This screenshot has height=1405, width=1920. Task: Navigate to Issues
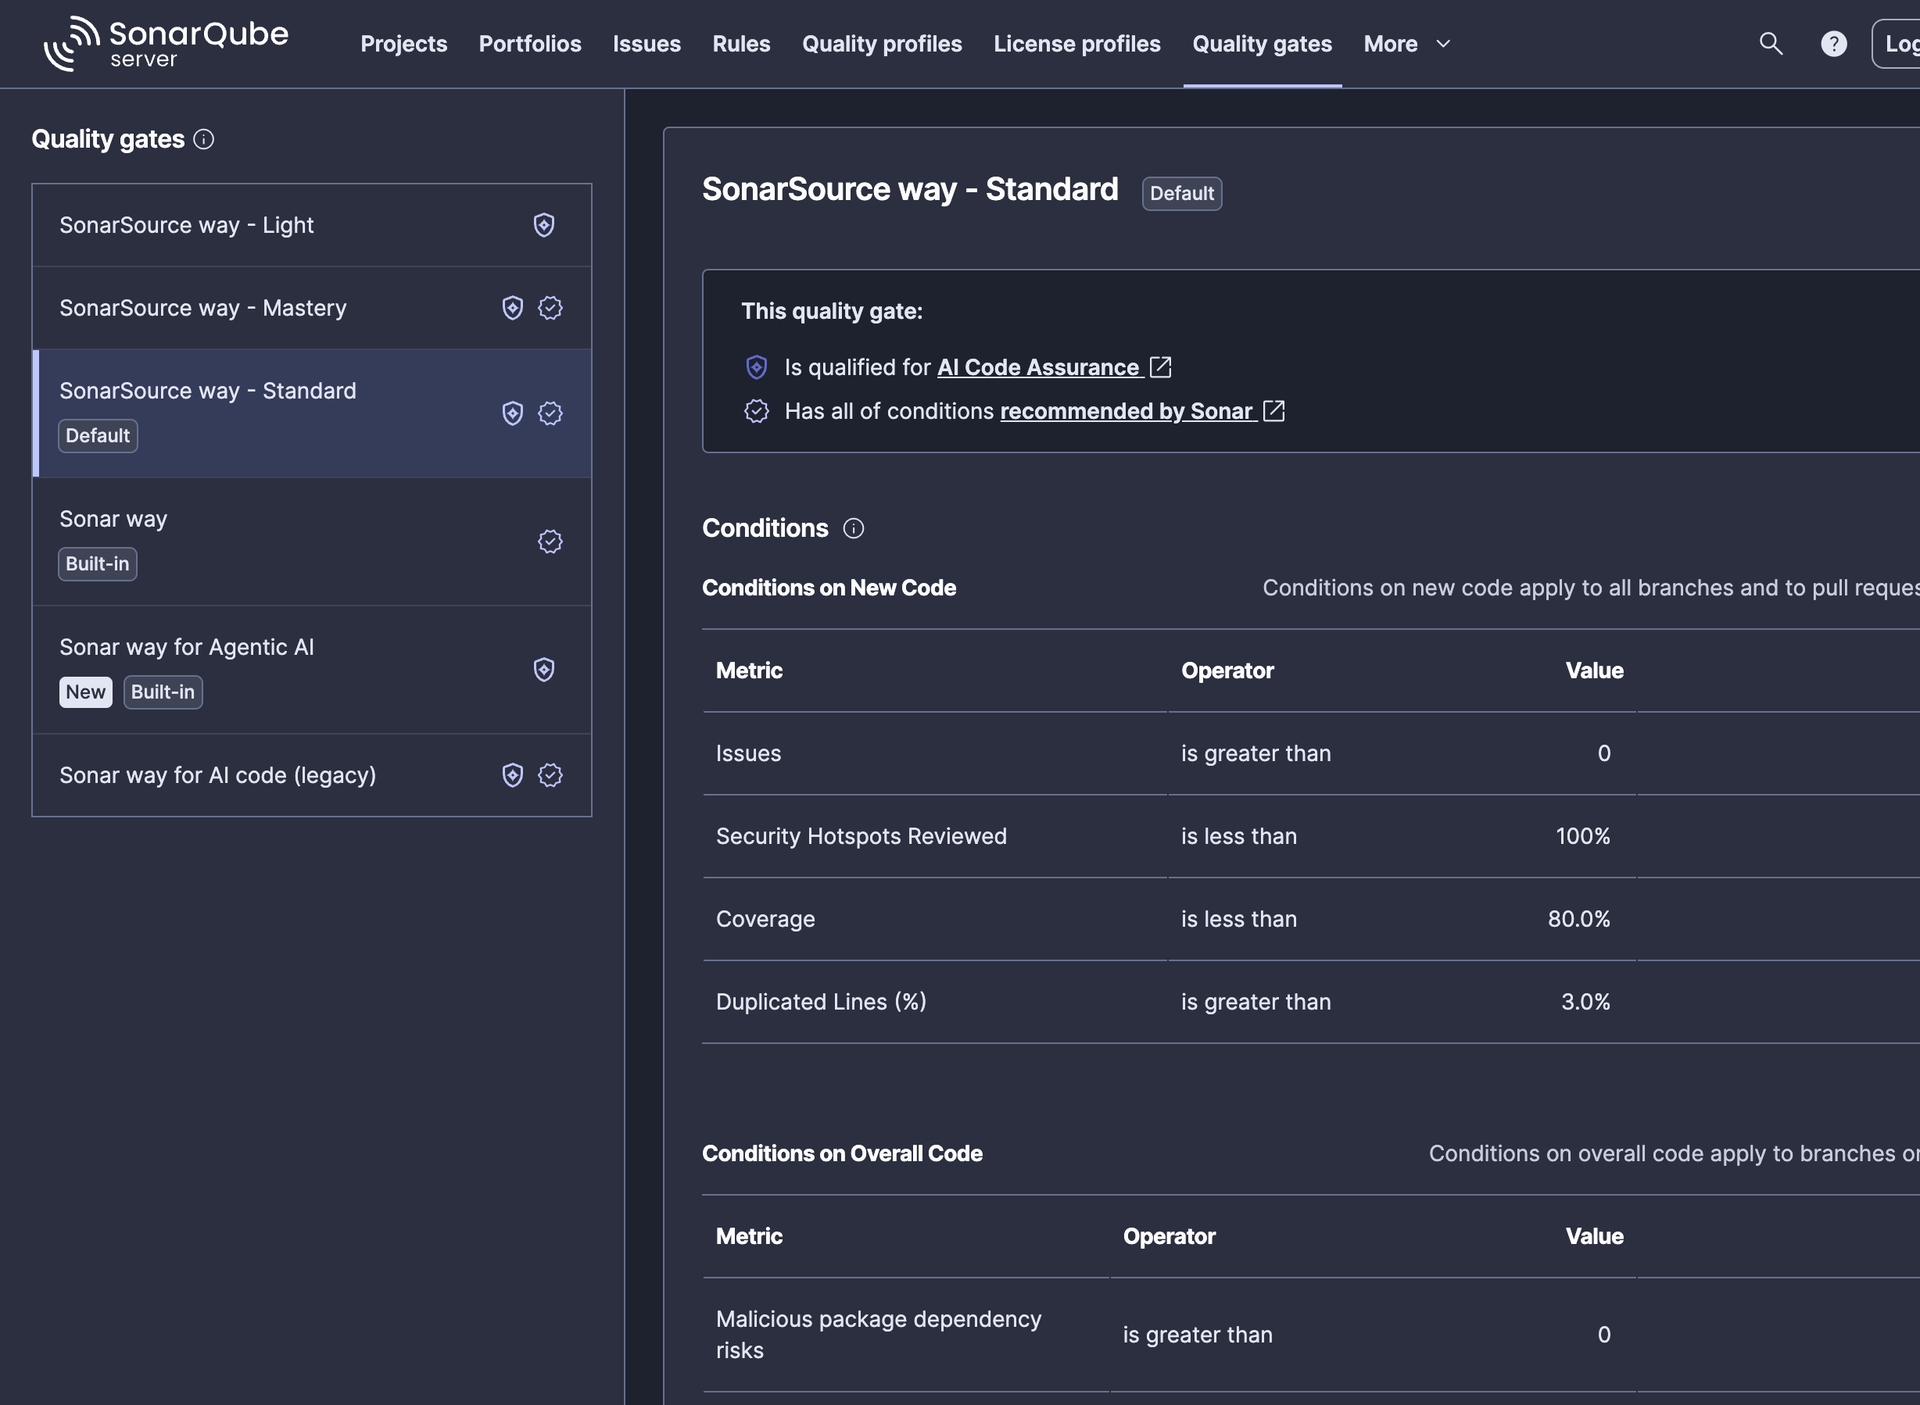pyautogui.click(x=647, y=44)
